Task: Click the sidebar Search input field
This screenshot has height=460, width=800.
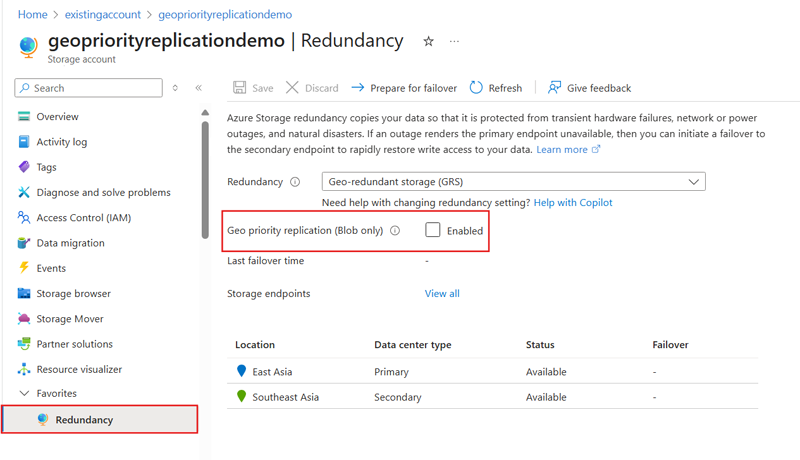Action: (x=89, y=88)
